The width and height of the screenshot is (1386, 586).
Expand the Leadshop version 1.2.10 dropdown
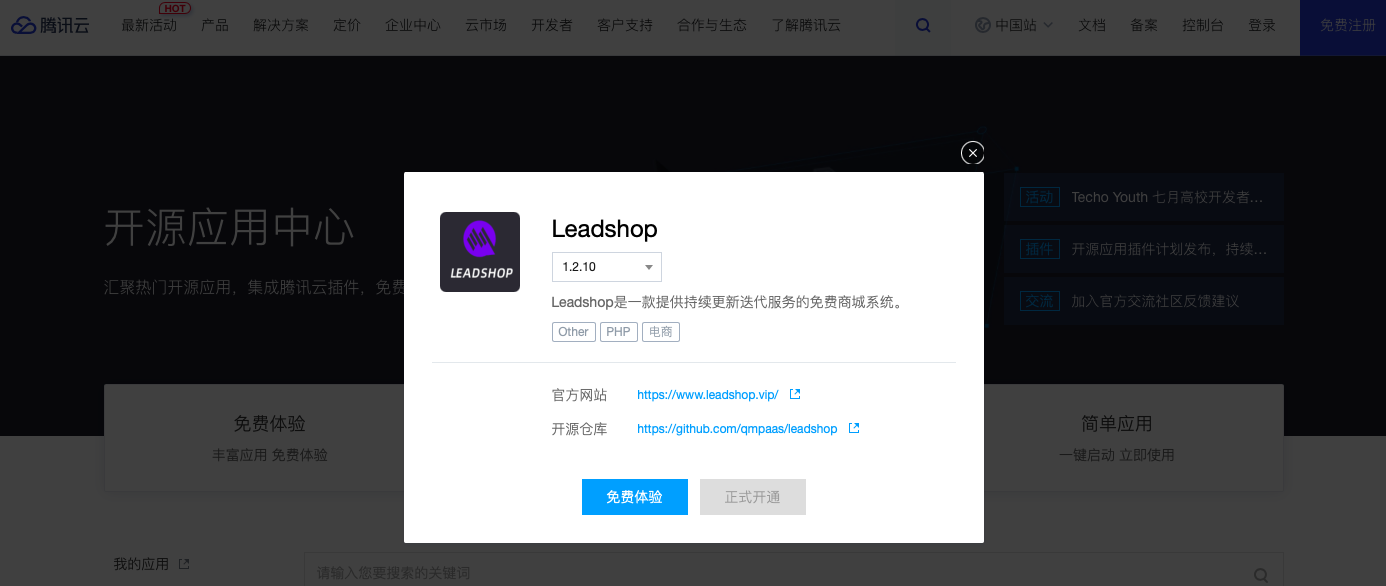click(x=607, y=267)
